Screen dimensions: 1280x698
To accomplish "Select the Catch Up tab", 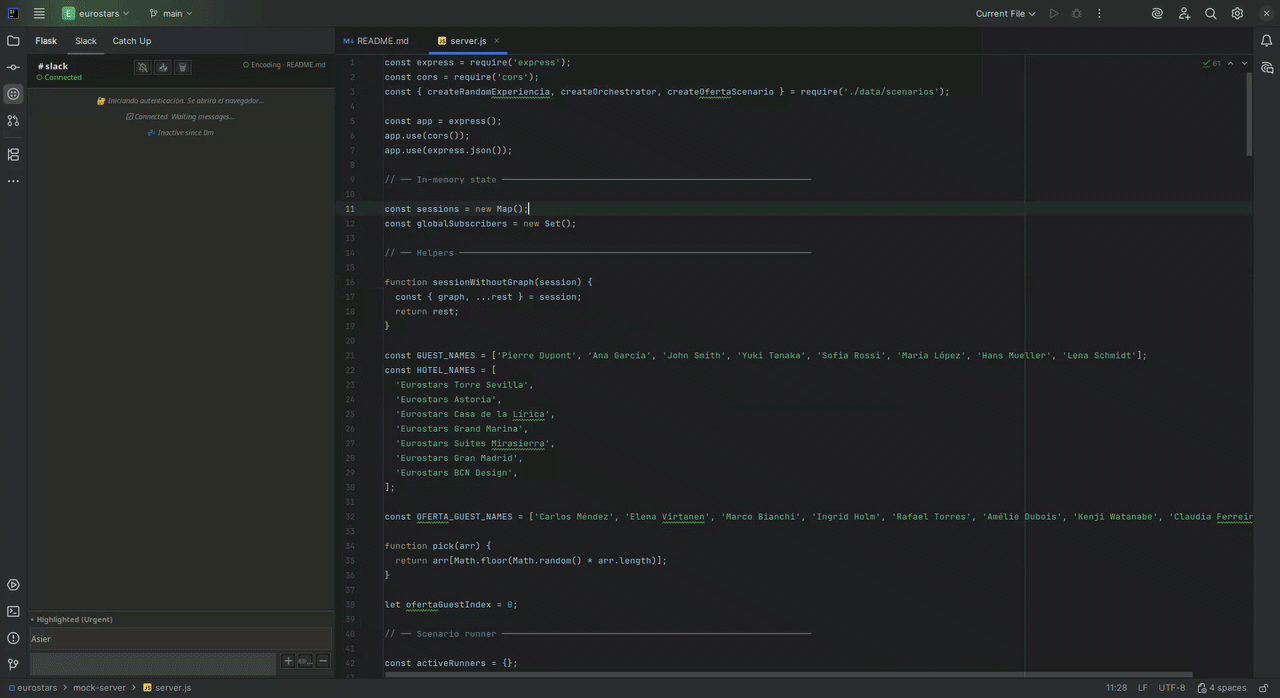I will 132,41.
